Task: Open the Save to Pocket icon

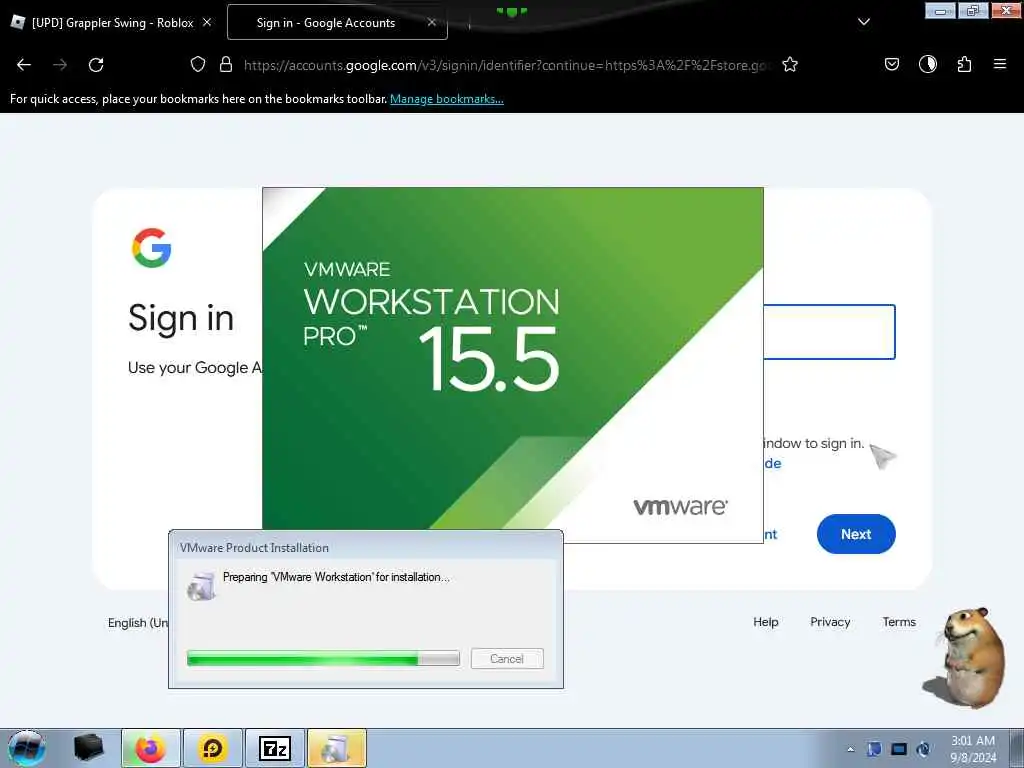Action: [892, 64]
